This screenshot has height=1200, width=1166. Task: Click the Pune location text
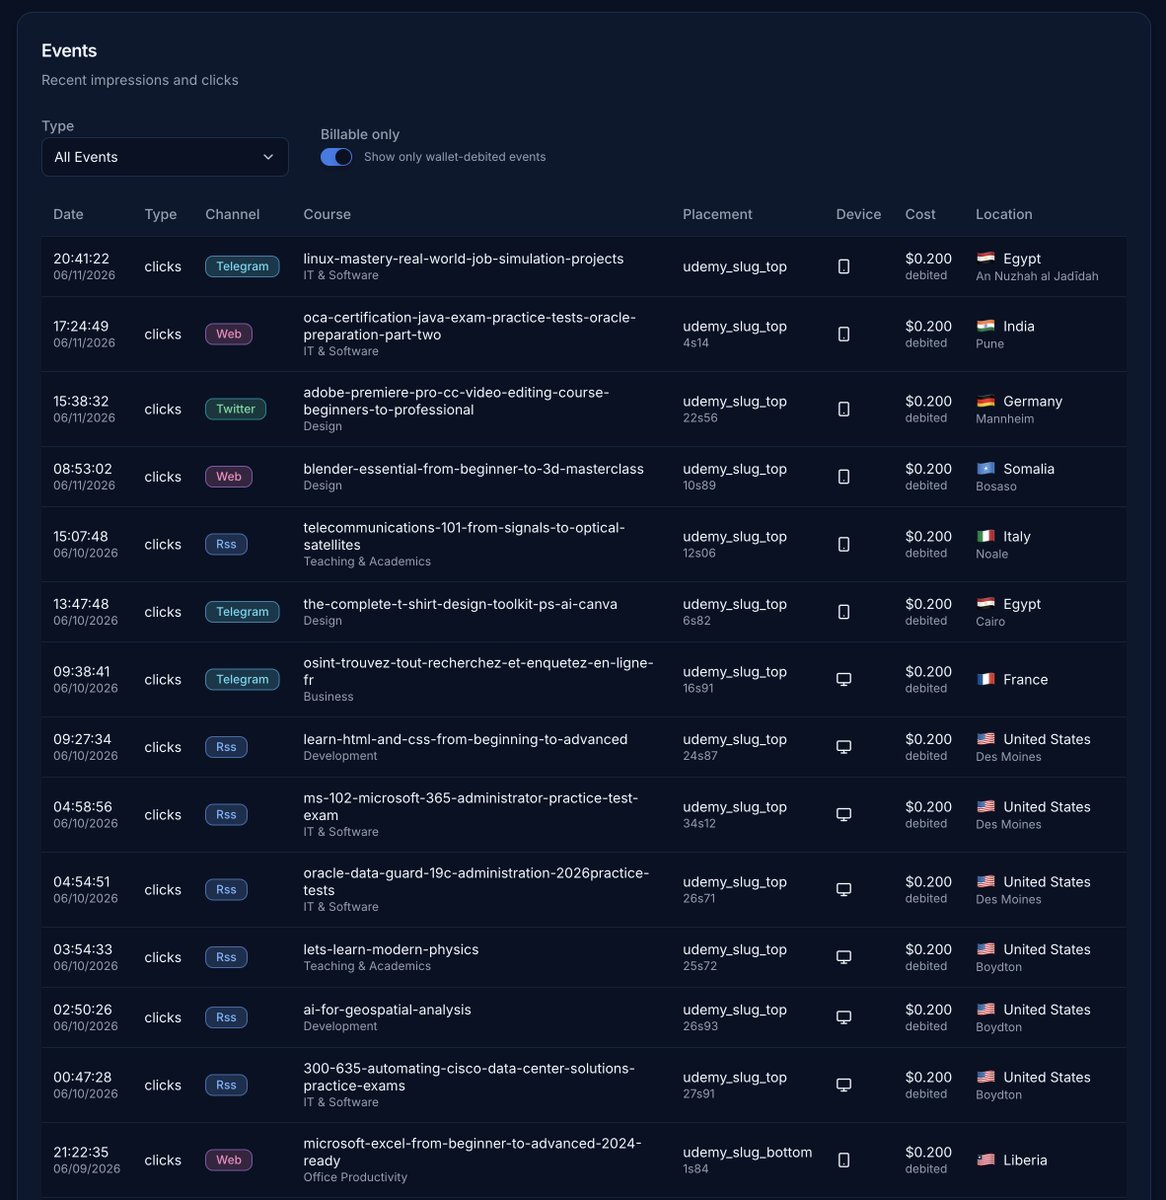pos(990,344)
